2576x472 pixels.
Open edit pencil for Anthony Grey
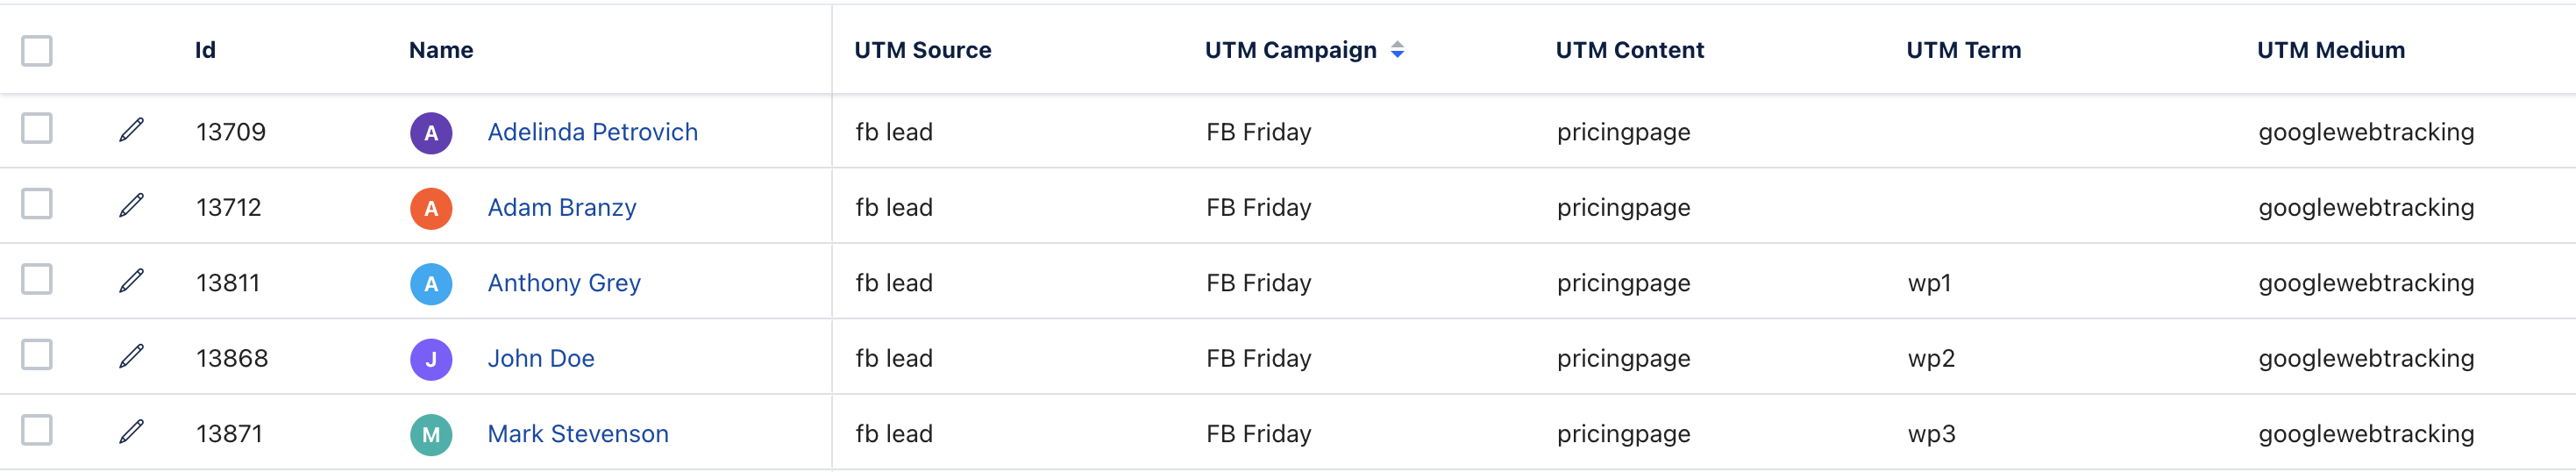tap(131, 281)
